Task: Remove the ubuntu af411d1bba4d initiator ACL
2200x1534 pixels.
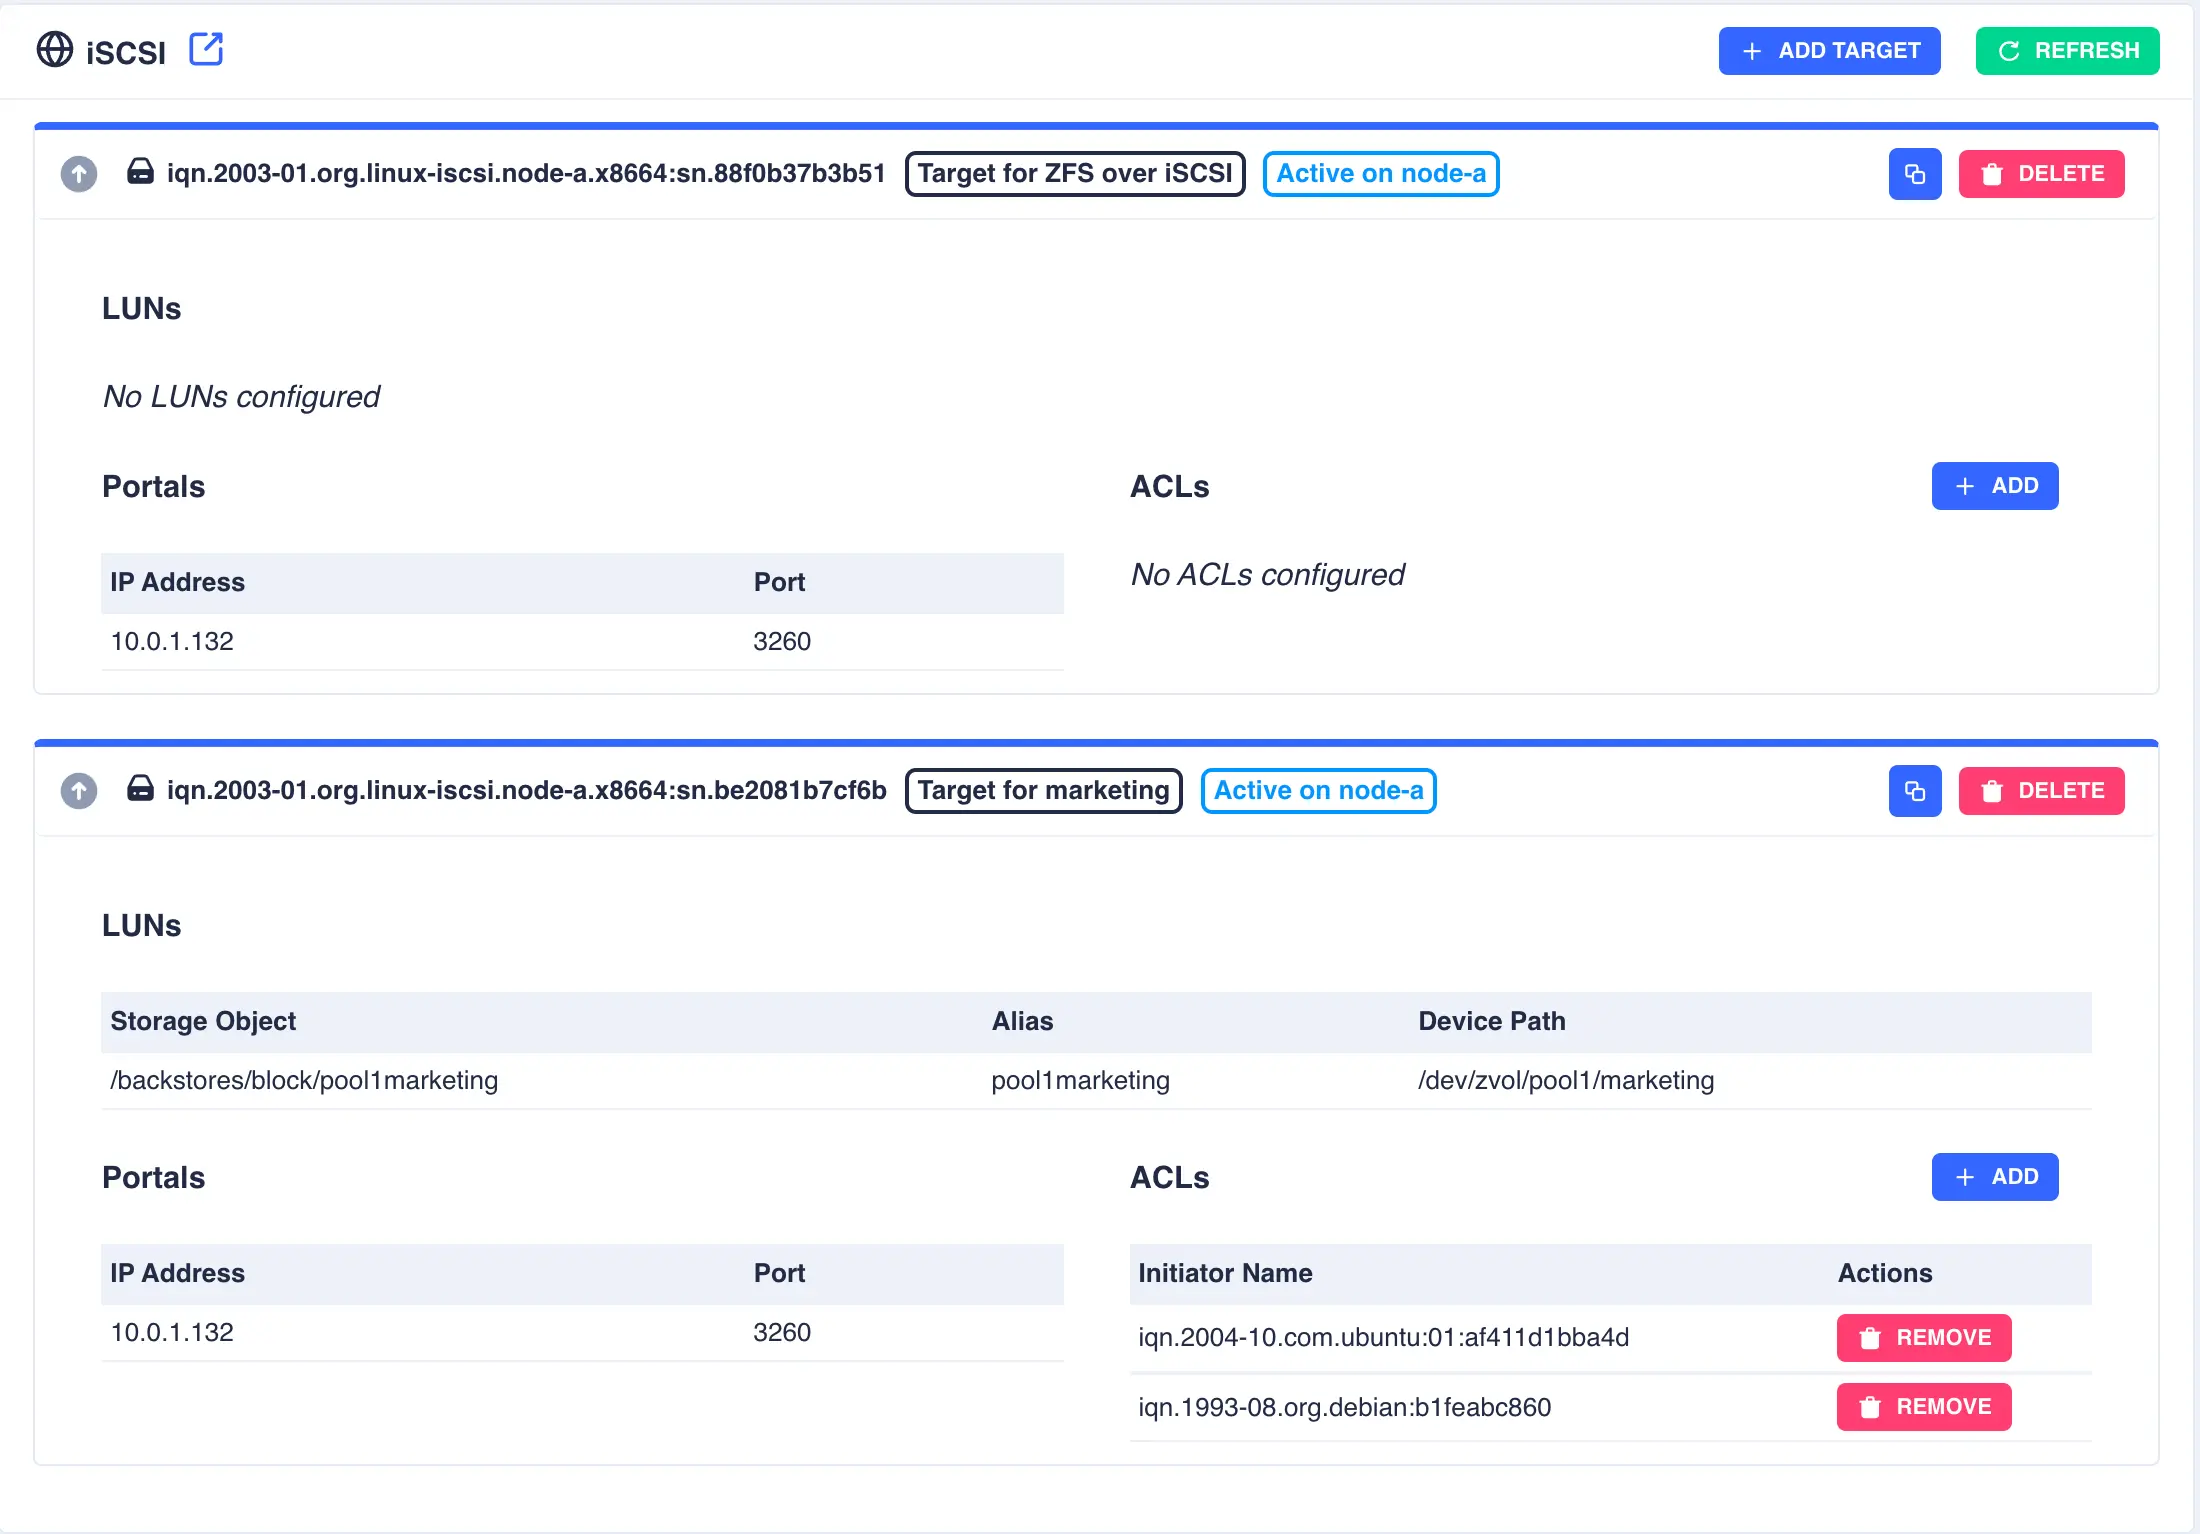Action: point(1923,1338)
